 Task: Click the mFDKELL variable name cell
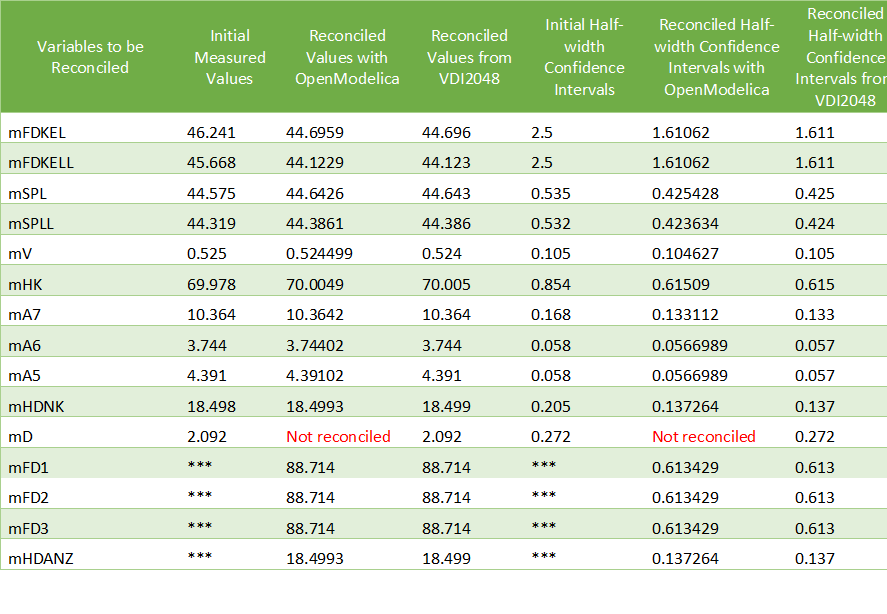(x=41, y=162)
